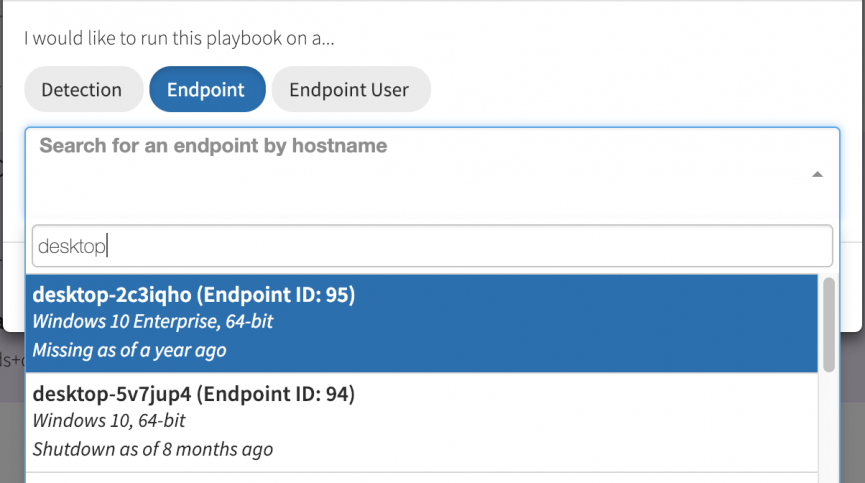Switch target to Endpoint User

click(349, 89)
